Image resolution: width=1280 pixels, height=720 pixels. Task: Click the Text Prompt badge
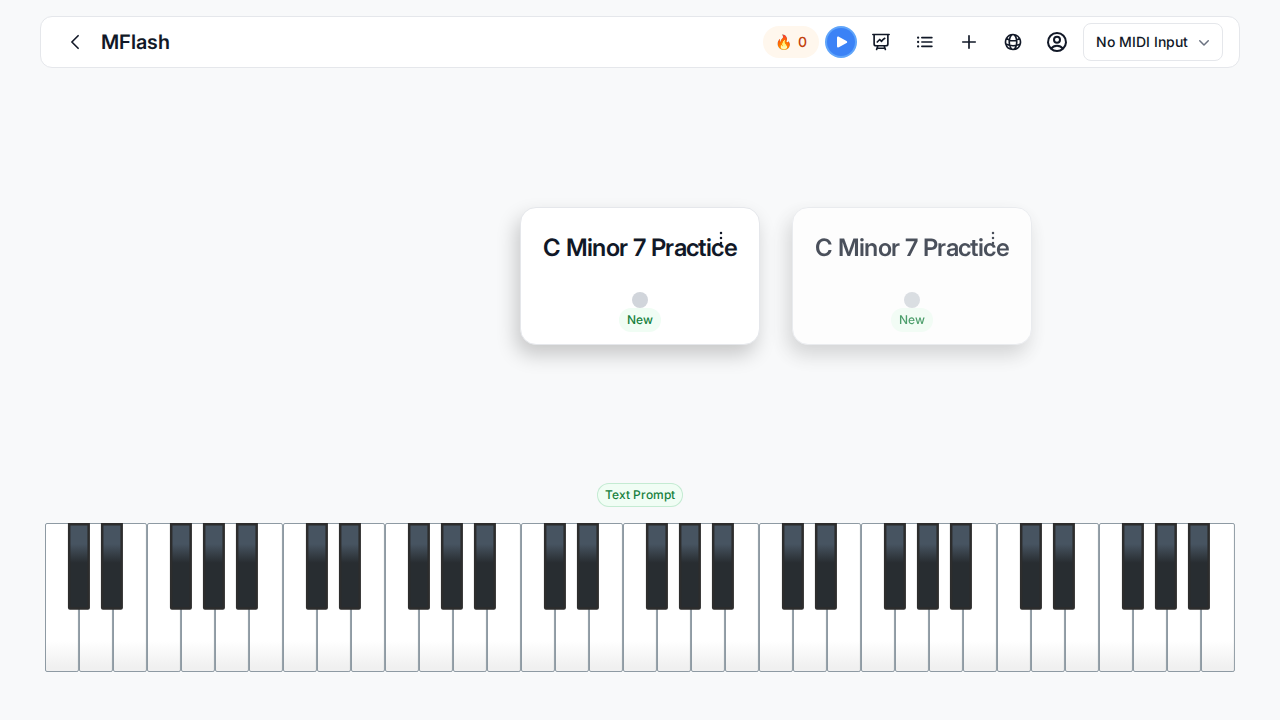640,495
